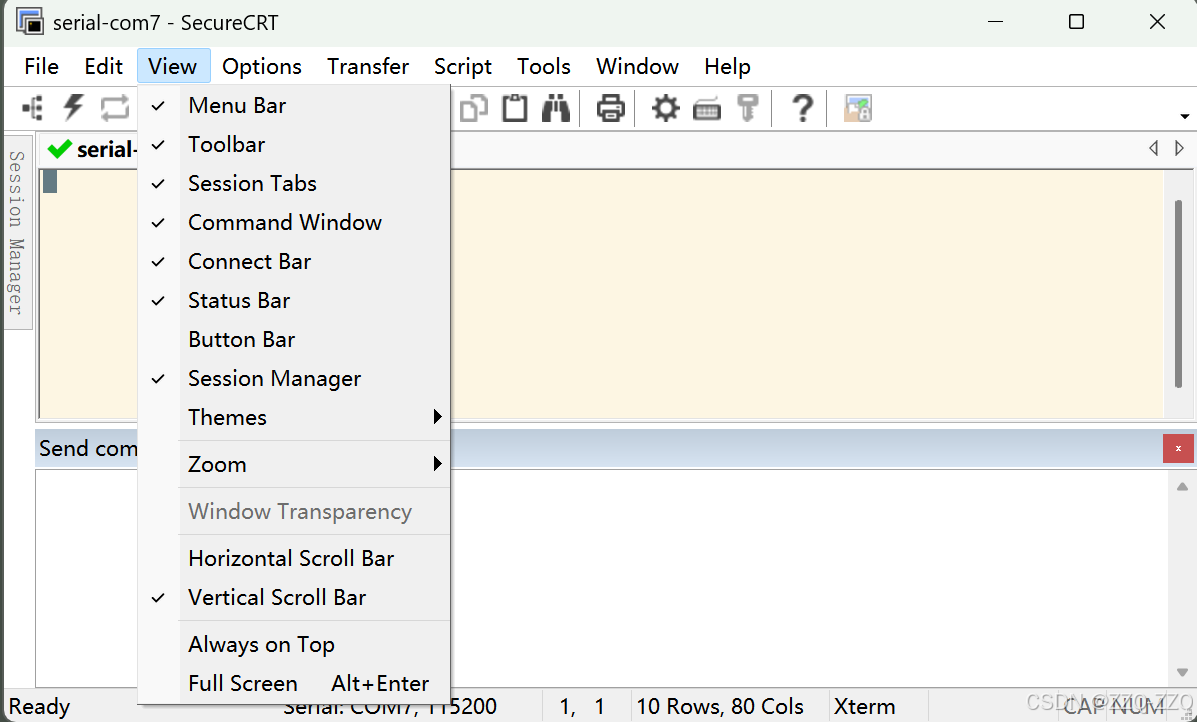
Task: Toggle Menu Bar visibility
Action: (294, 105)
